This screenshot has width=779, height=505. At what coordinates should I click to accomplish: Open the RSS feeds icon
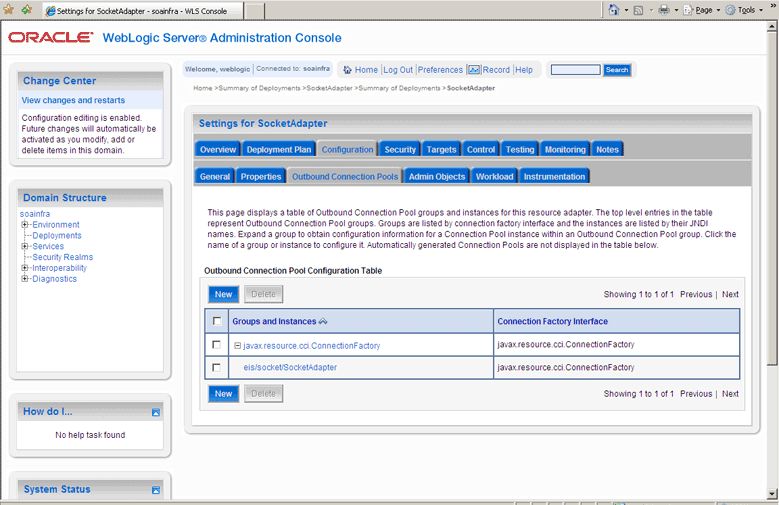[x=638, y=10]
